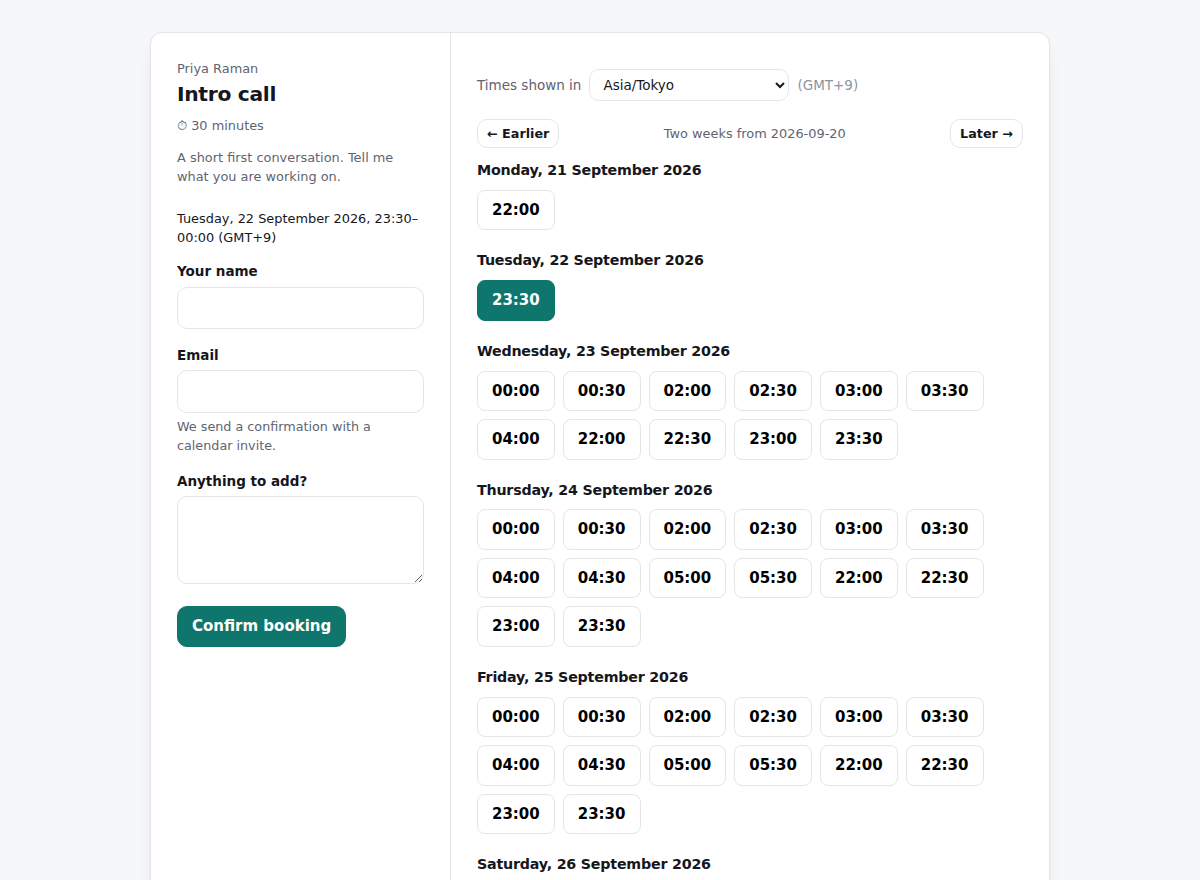Screen dimensions: 1200x880
Task: Select 03:30 on Wednesday 23 September
Action: (x=945, y=391)
